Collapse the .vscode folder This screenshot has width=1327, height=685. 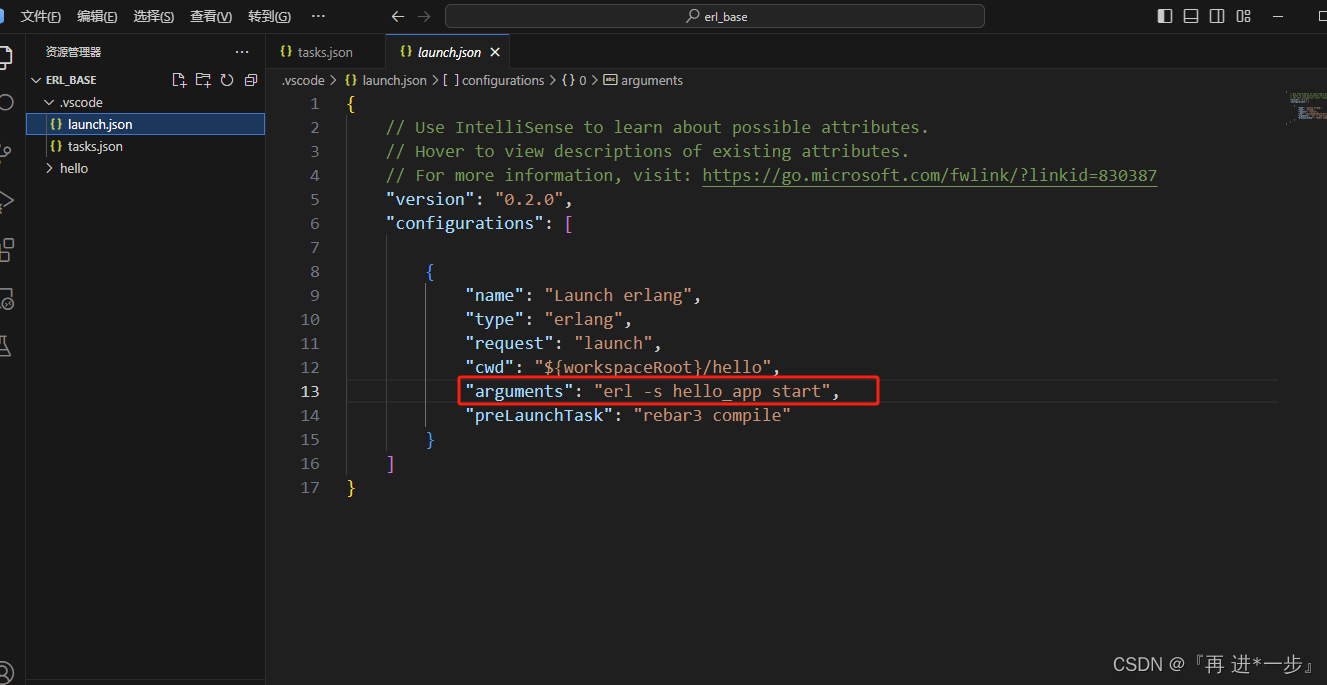(x=48, y=101)
